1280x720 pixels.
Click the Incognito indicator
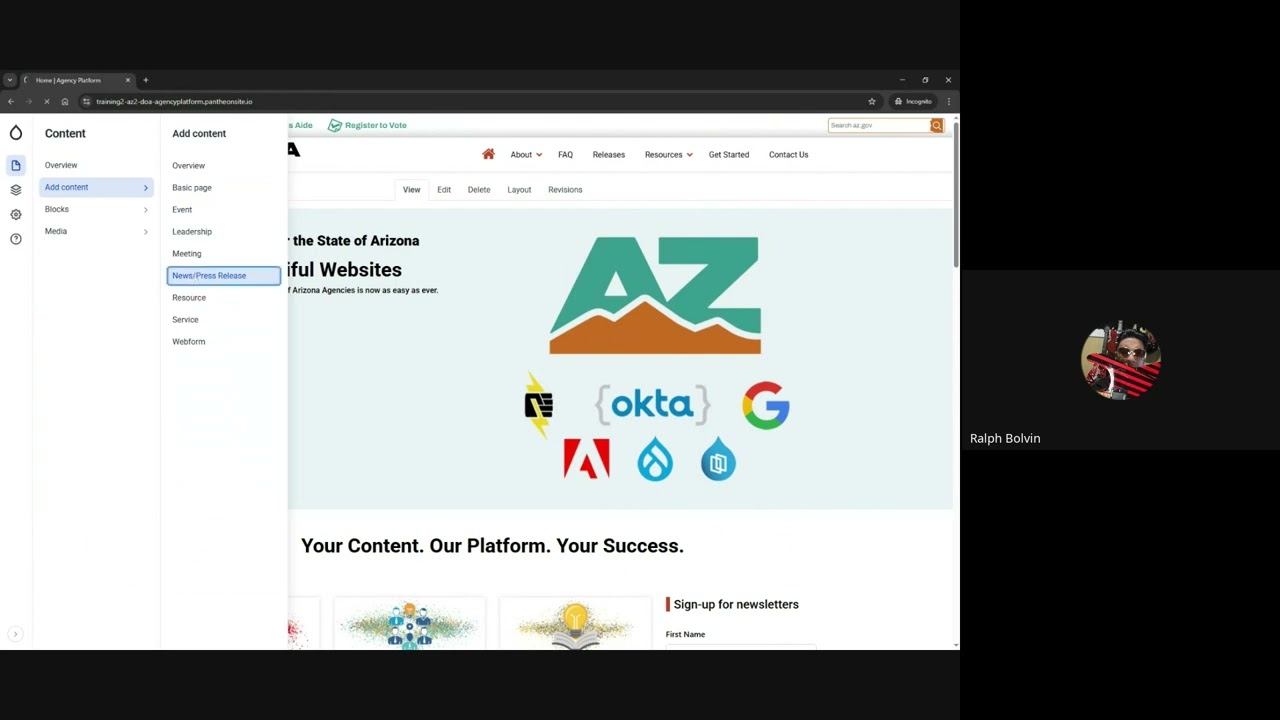913,101
